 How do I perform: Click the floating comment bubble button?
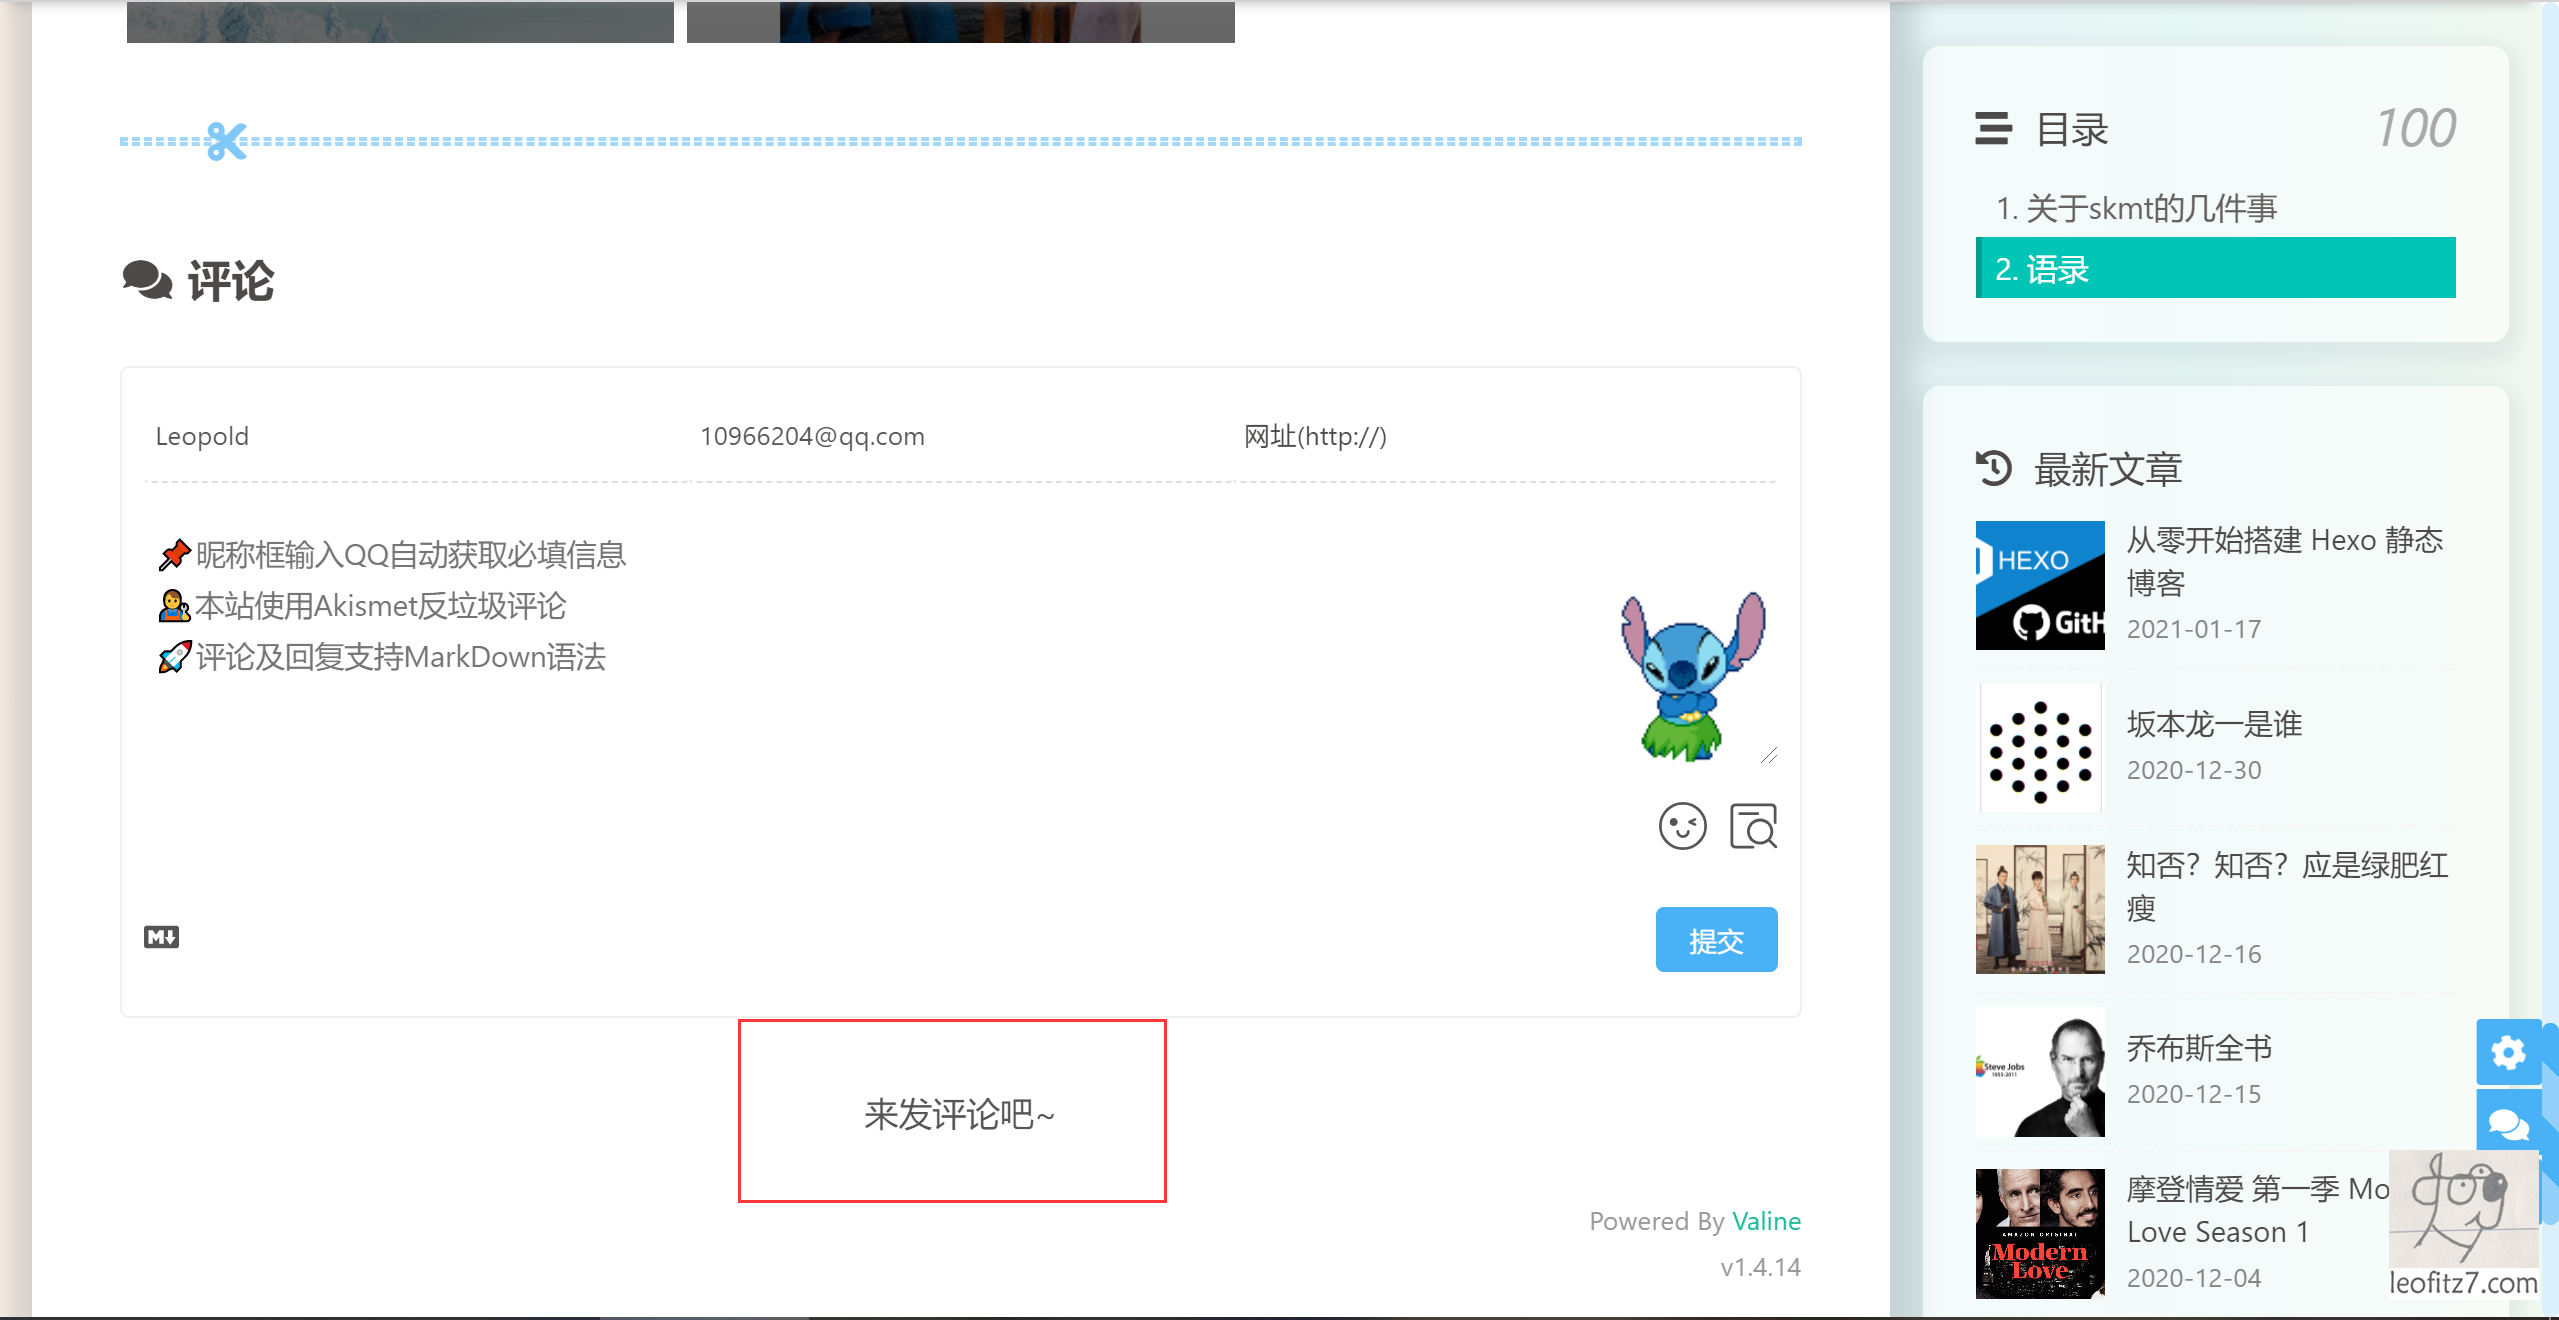[x=2508, y=1124]
